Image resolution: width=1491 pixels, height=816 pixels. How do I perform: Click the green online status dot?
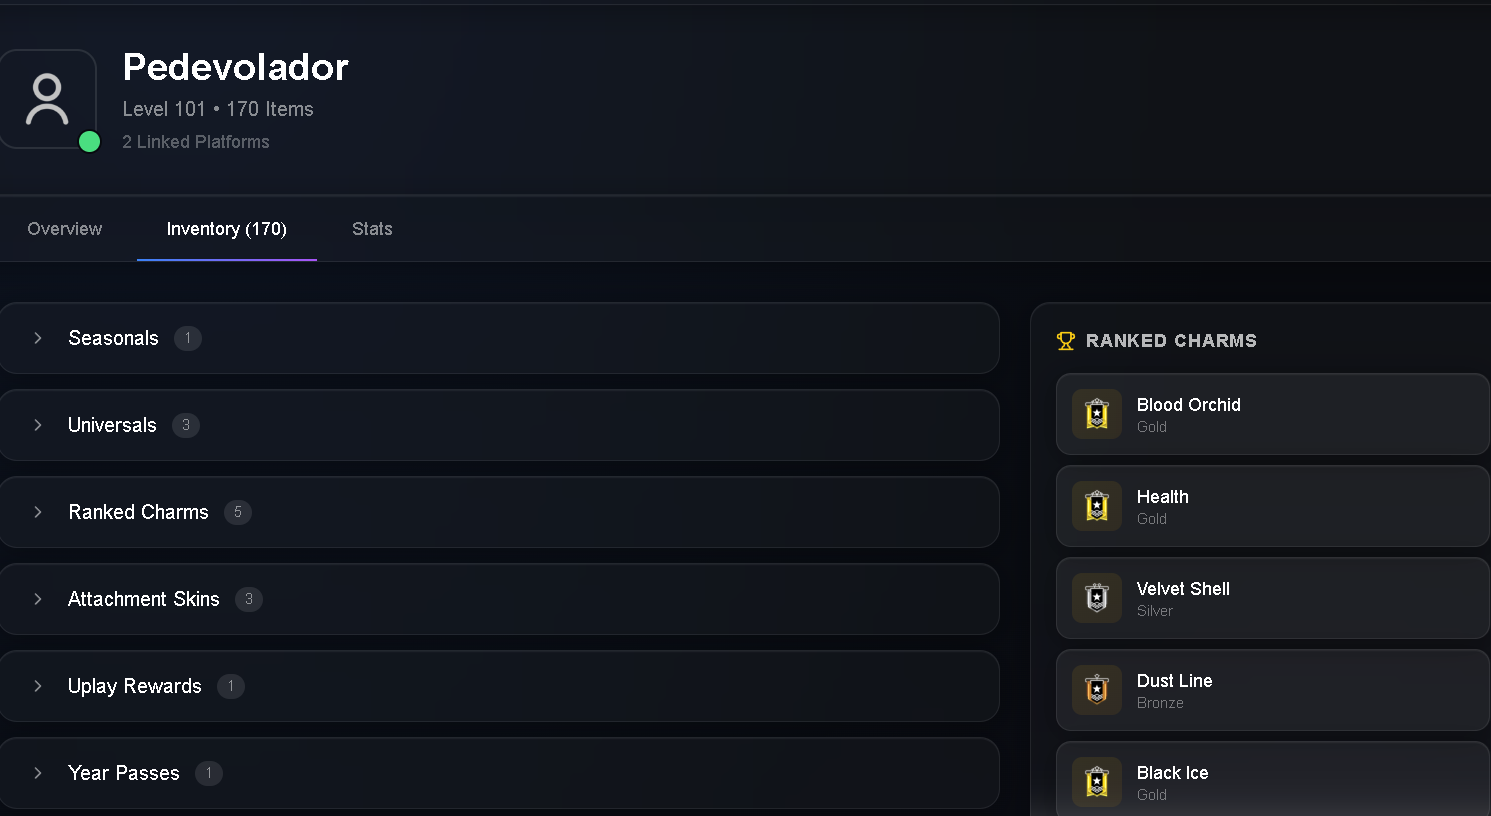coord(89,142)
